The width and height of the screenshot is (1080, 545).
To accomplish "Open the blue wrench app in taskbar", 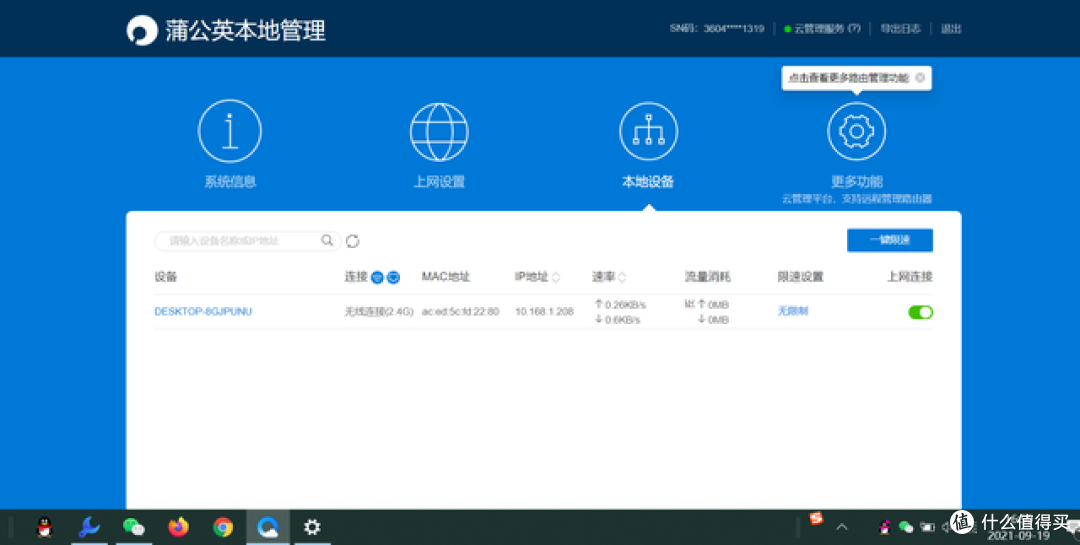I will (x=89, y=527).
